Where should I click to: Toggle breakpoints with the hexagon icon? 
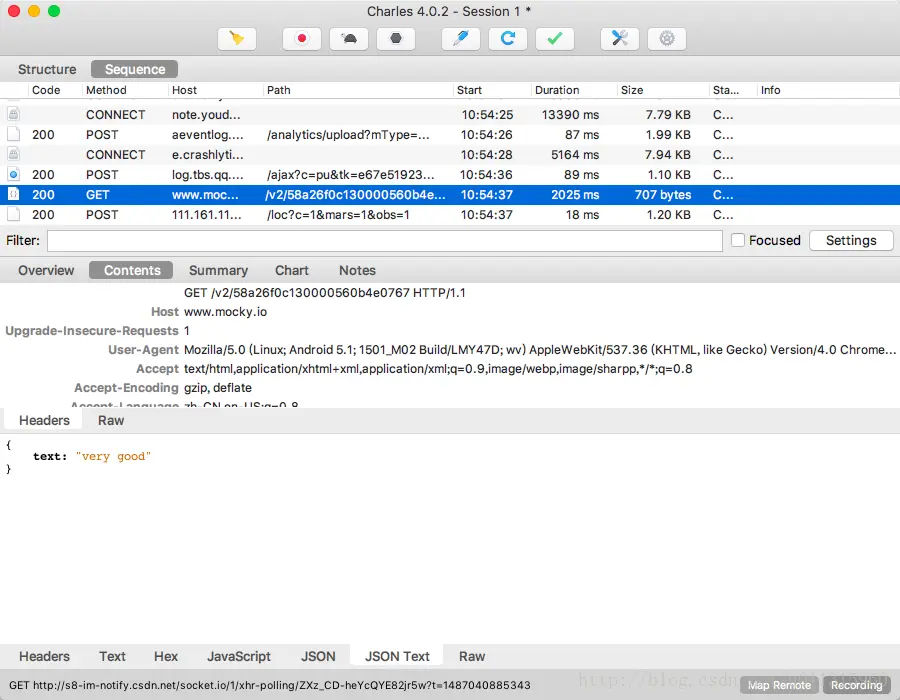[396, 38]
